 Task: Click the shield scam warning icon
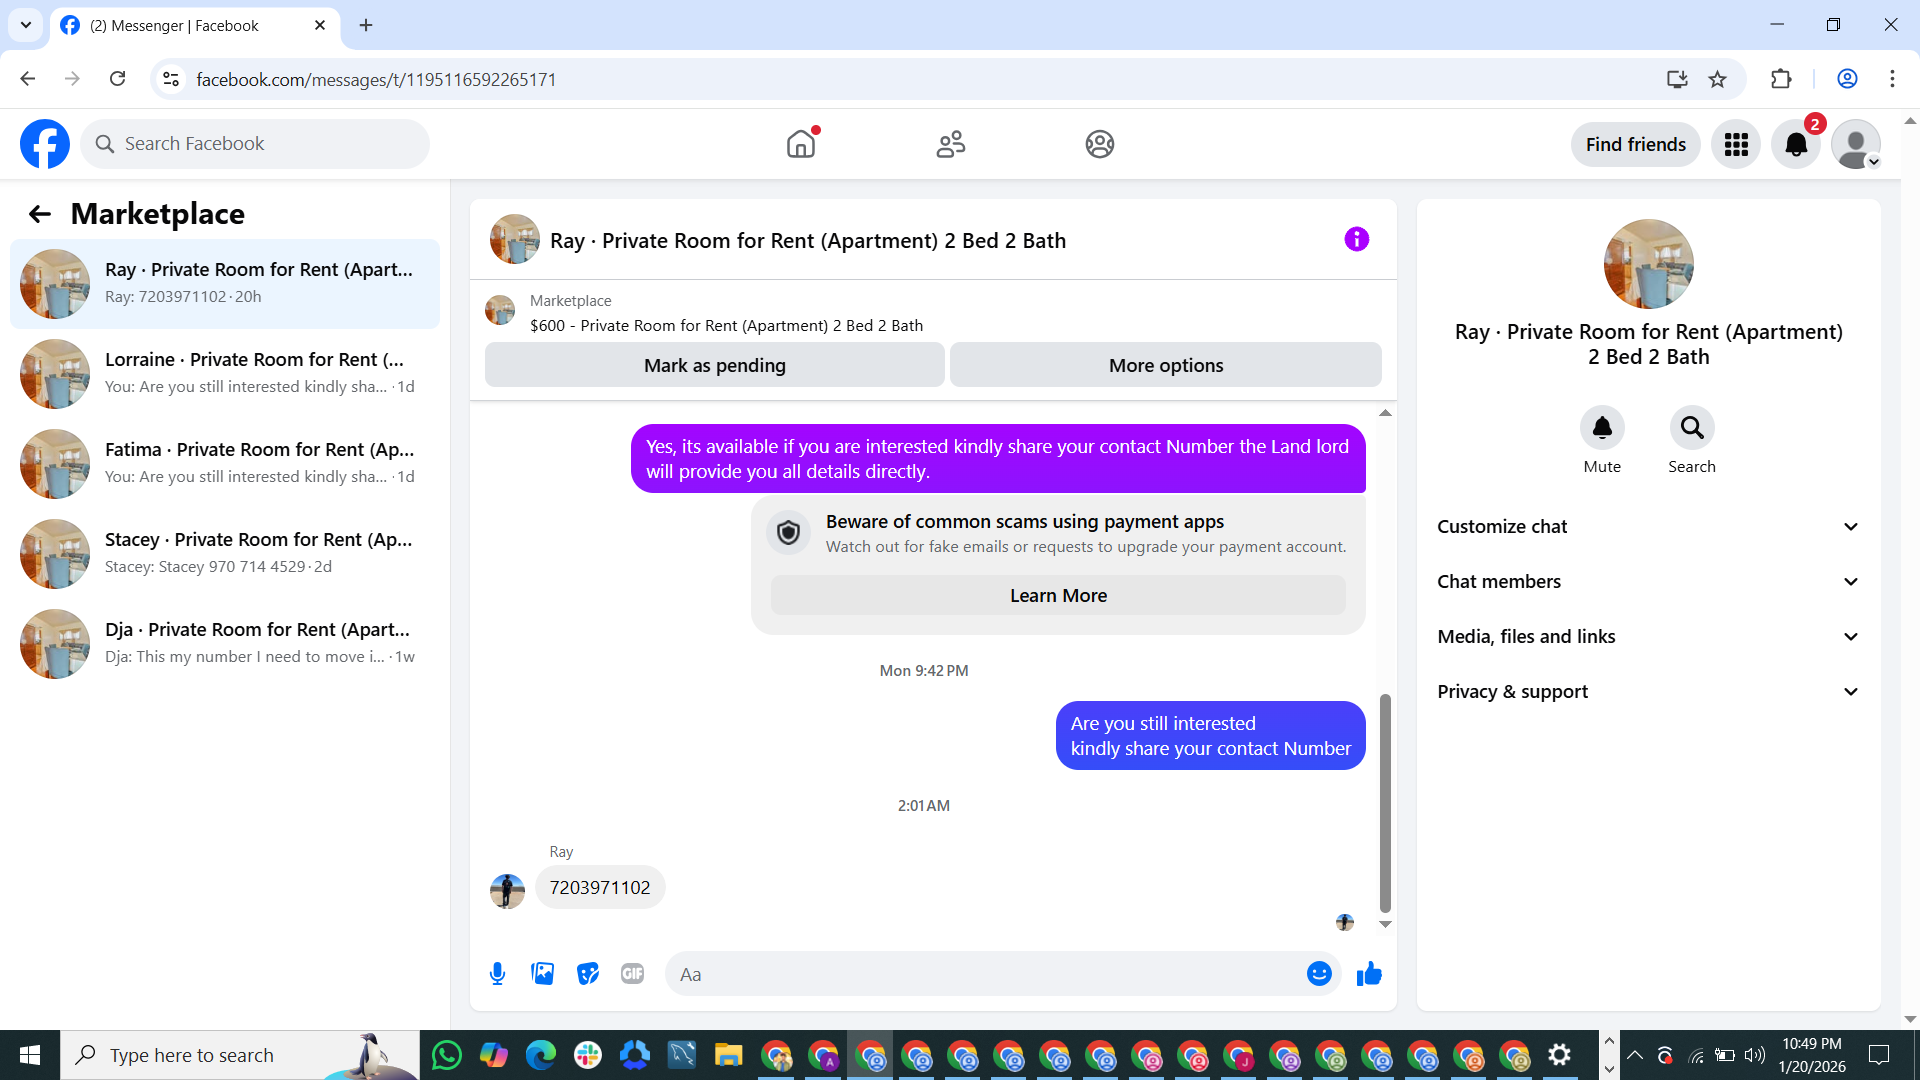tap(788, 533)
